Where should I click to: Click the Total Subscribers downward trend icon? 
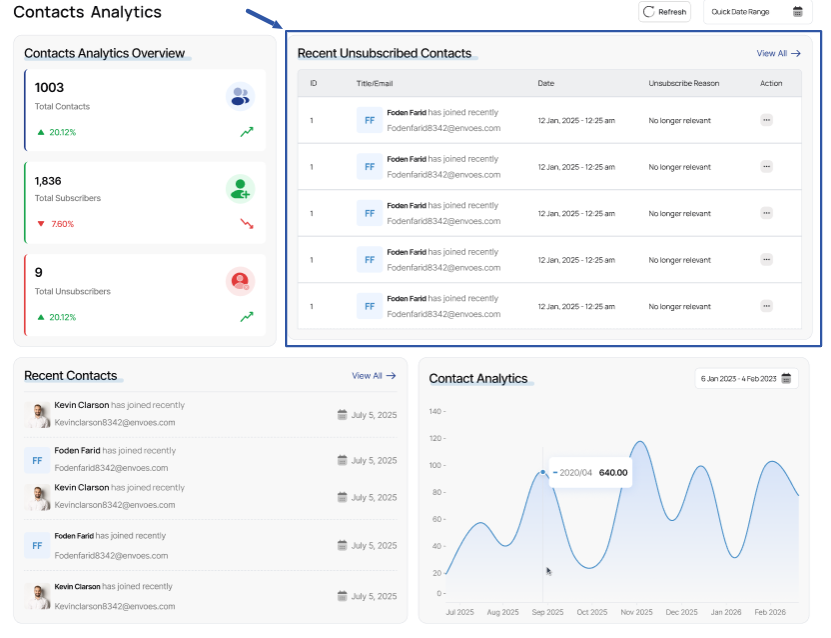pyautogui.click(x=247, y=224)
